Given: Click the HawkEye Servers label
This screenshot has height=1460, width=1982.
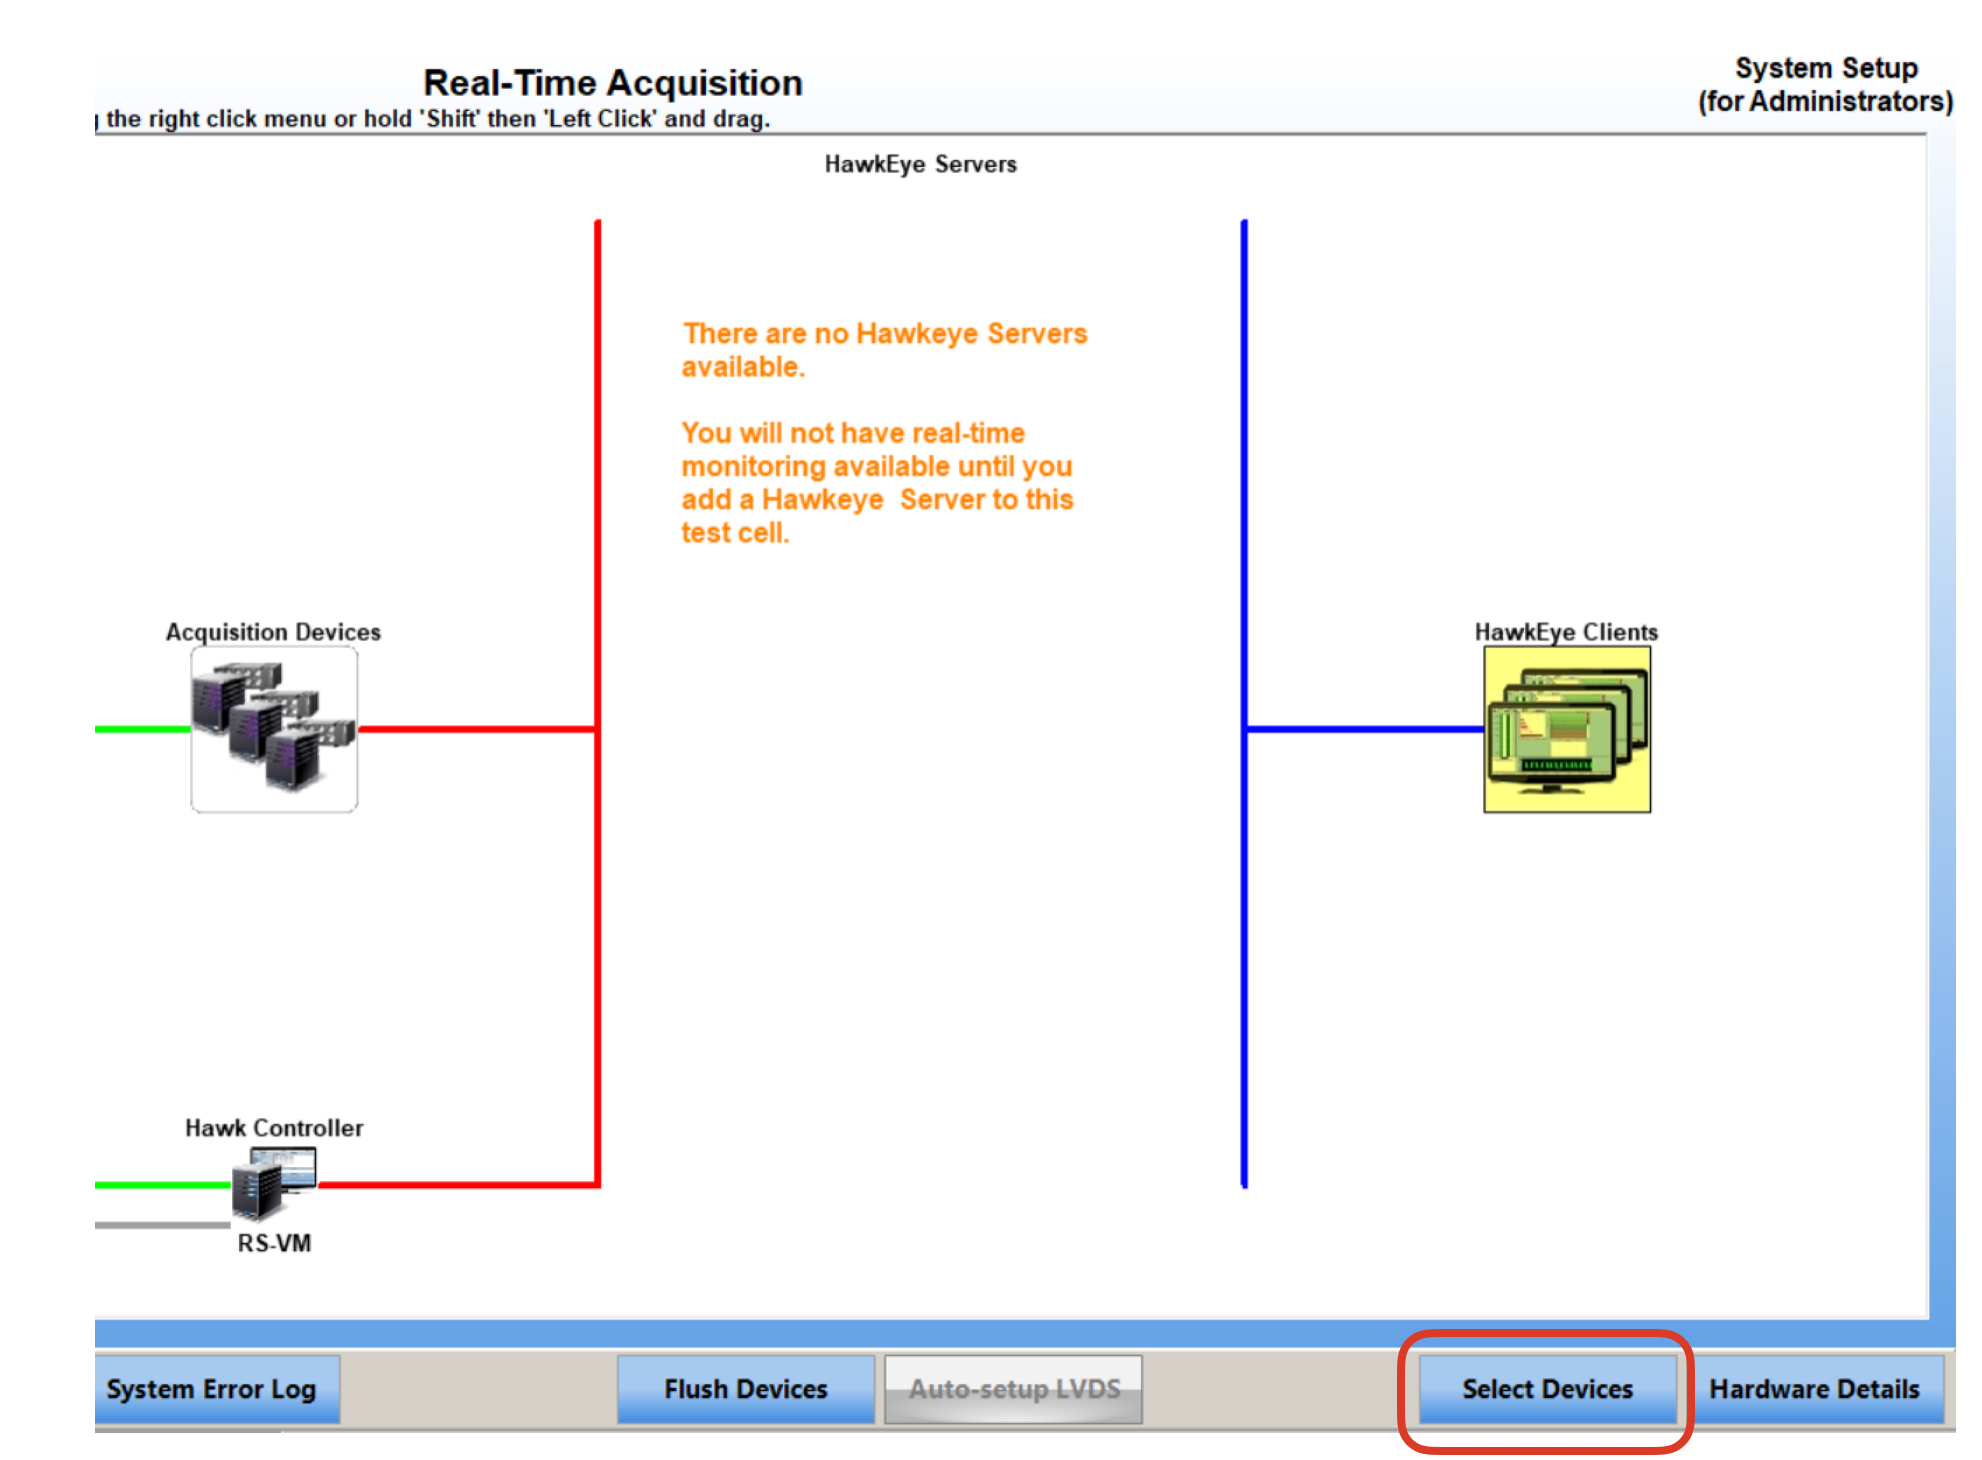Looking at the screenshot, I should pyautogui.click(x=920, y=164).
